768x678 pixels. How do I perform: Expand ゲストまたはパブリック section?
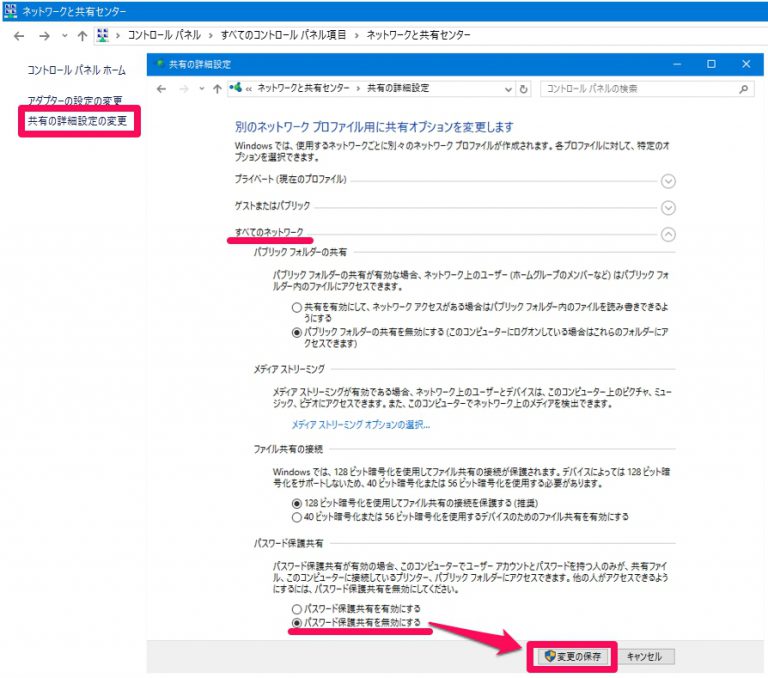[668, 208]
